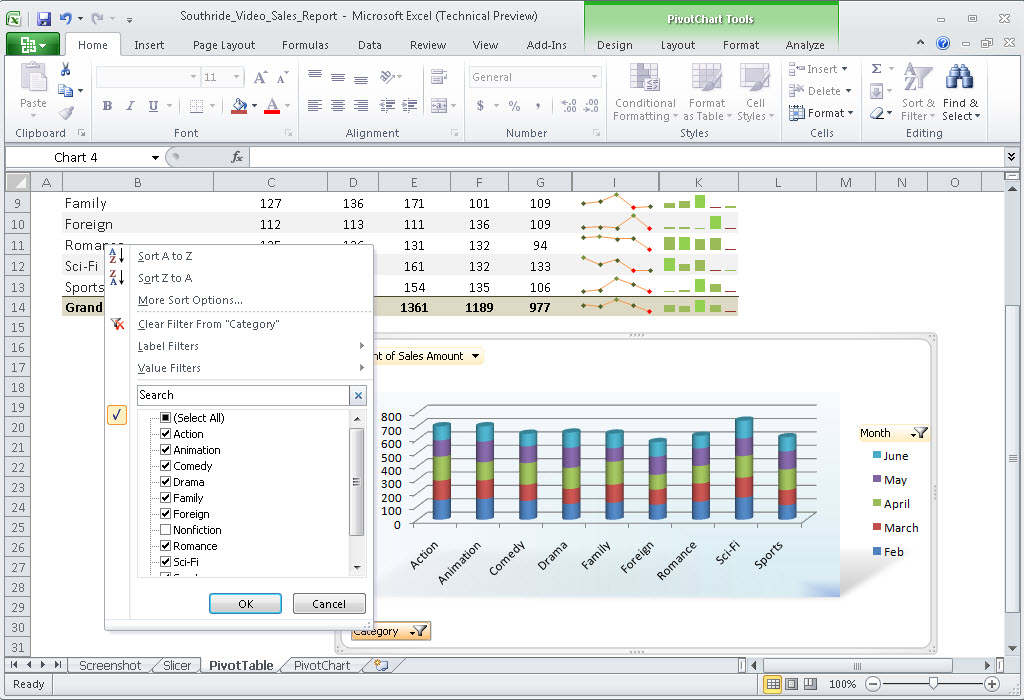The image size is (1024, 700).
Task: Open the Insert ribbon tab
Action: click(x=149, y=45)
